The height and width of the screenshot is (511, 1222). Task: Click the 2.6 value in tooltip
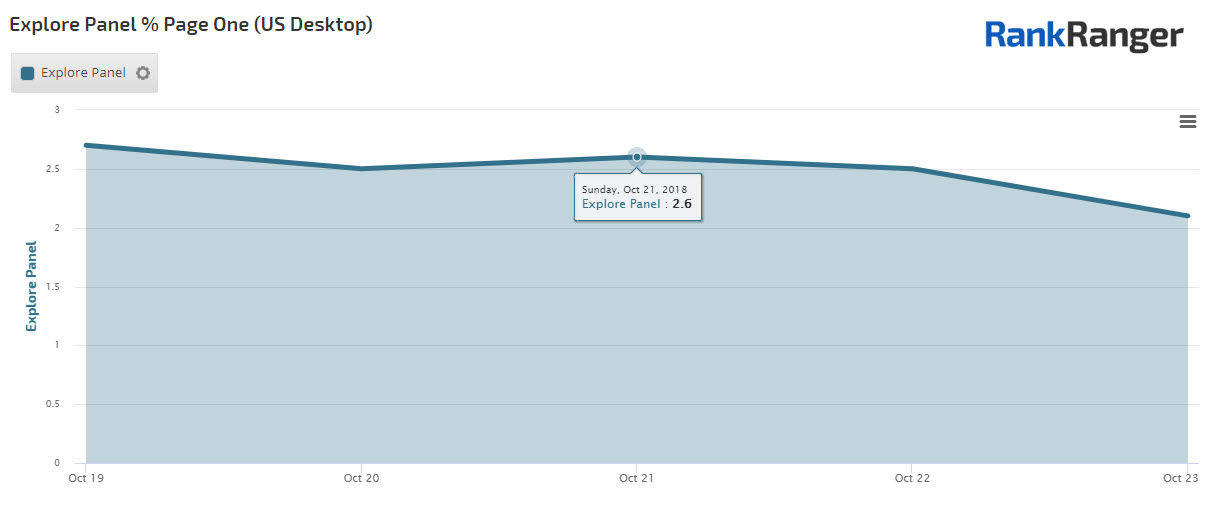point(682,204)
